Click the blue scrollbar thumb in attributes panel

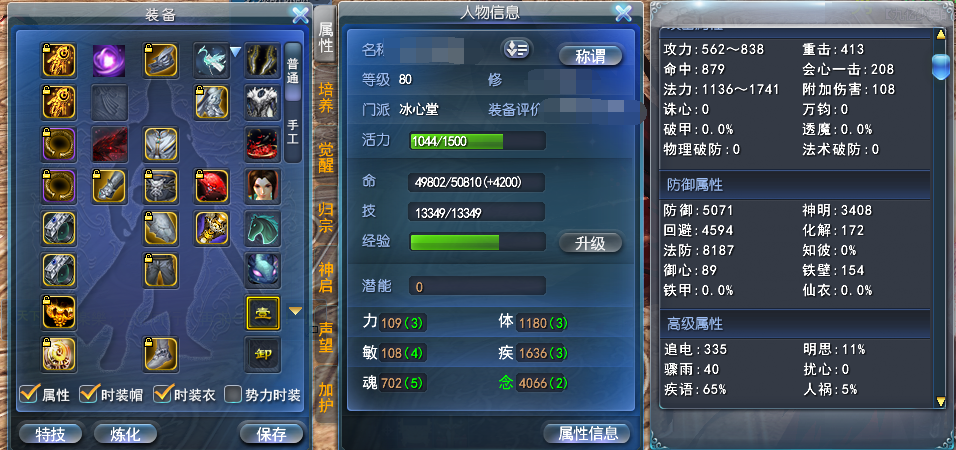[x=940, y=66]
